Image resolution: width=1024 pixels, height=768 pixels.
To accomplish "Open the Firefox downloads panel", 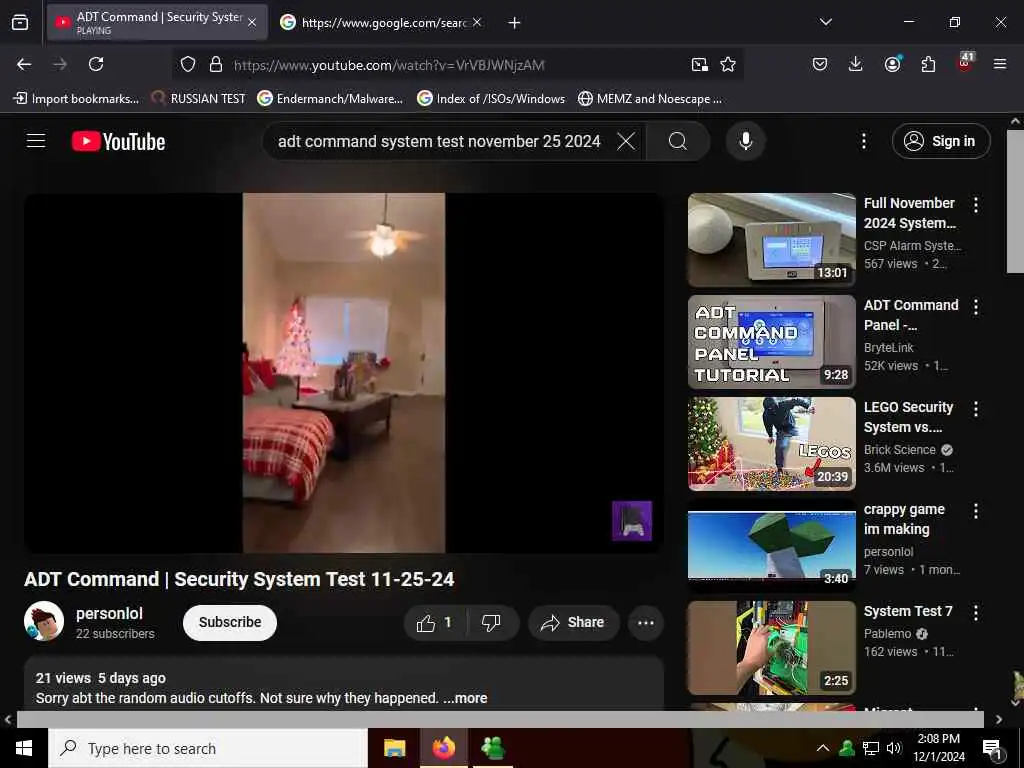I will [856, 64].
